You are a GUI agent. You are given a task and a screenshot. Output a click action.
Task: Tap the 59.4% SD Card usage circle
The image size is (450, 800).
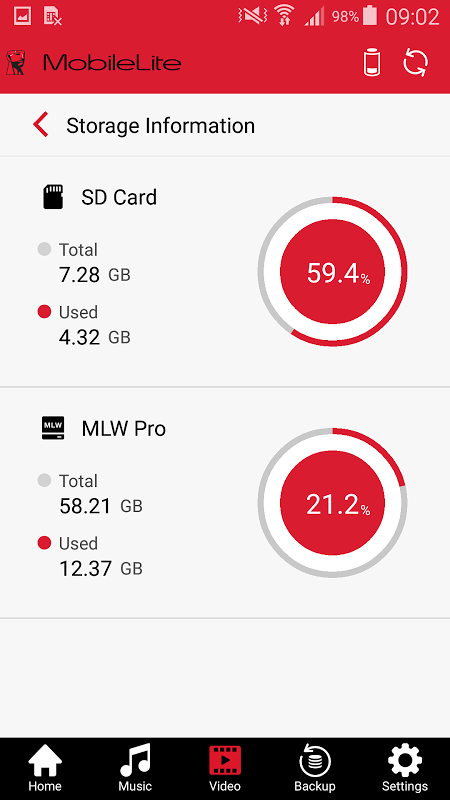coord(332,272)
